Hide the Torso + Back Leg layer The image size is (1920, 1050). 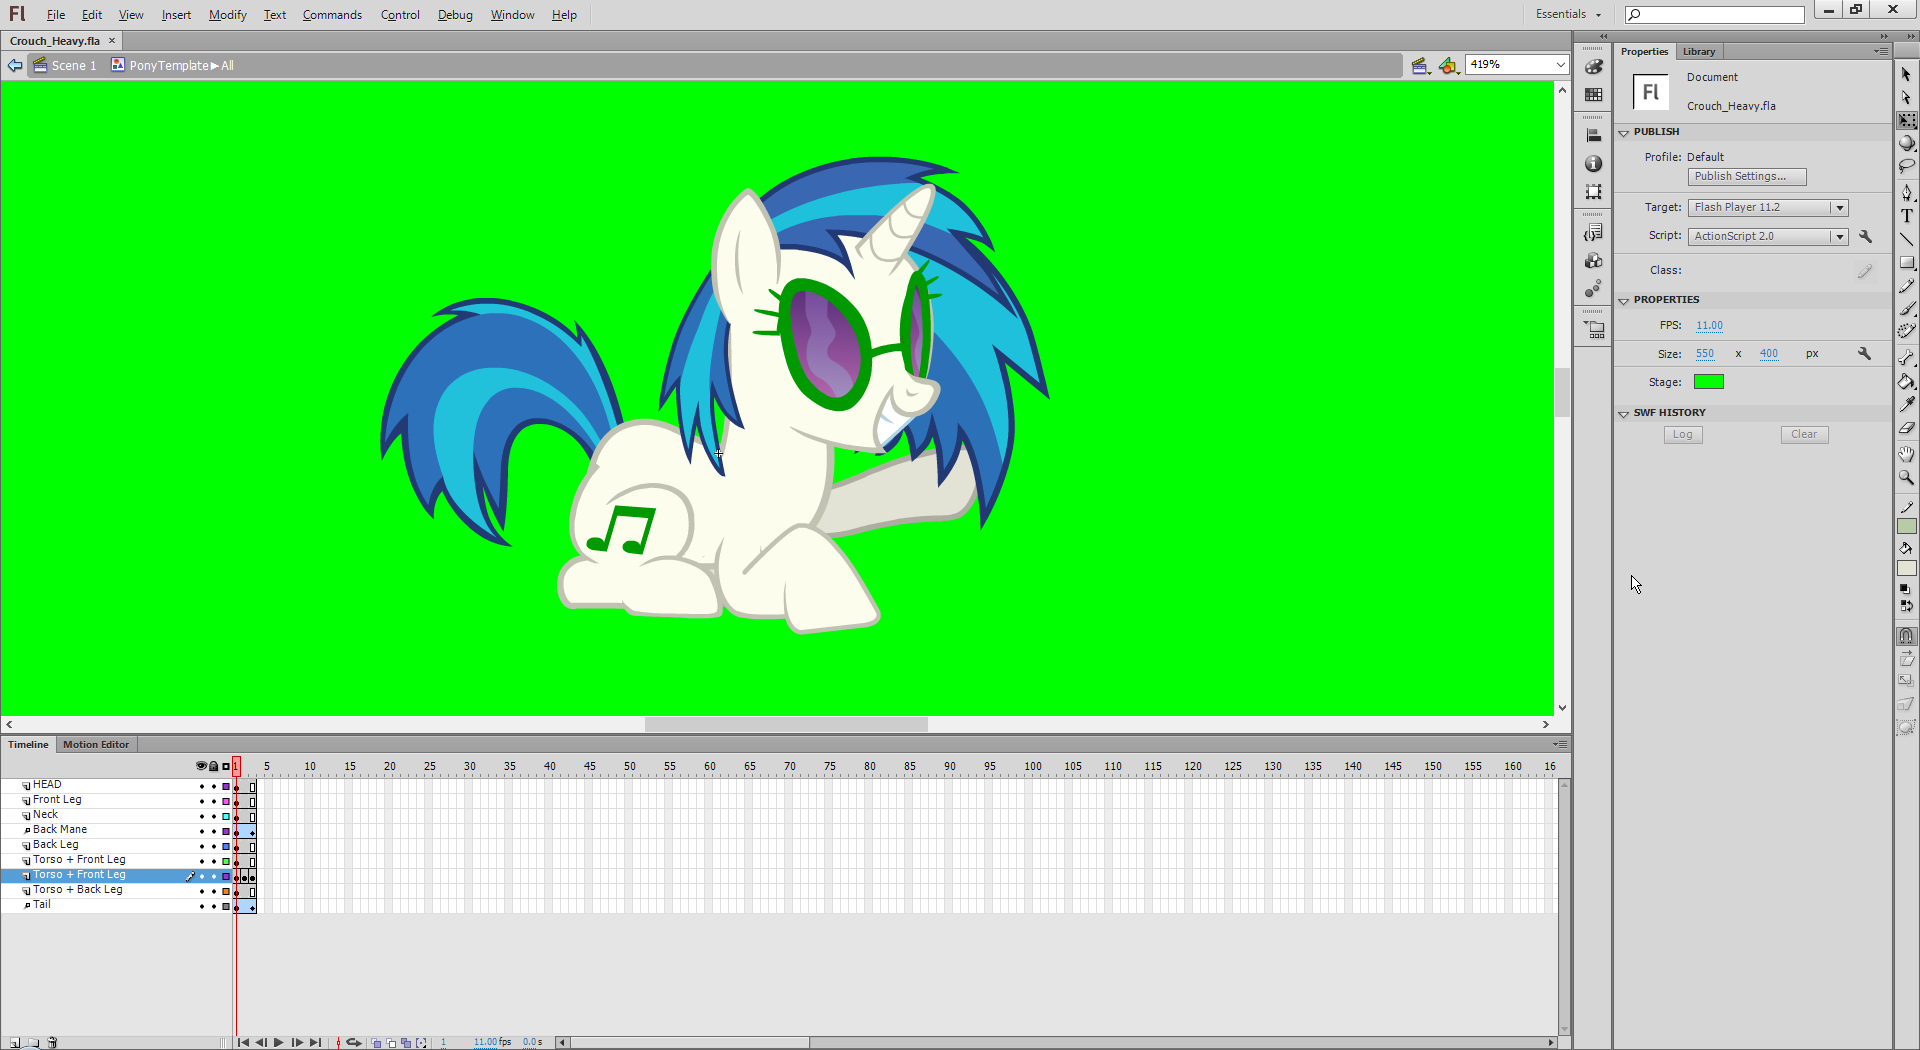tap(201, 891)
